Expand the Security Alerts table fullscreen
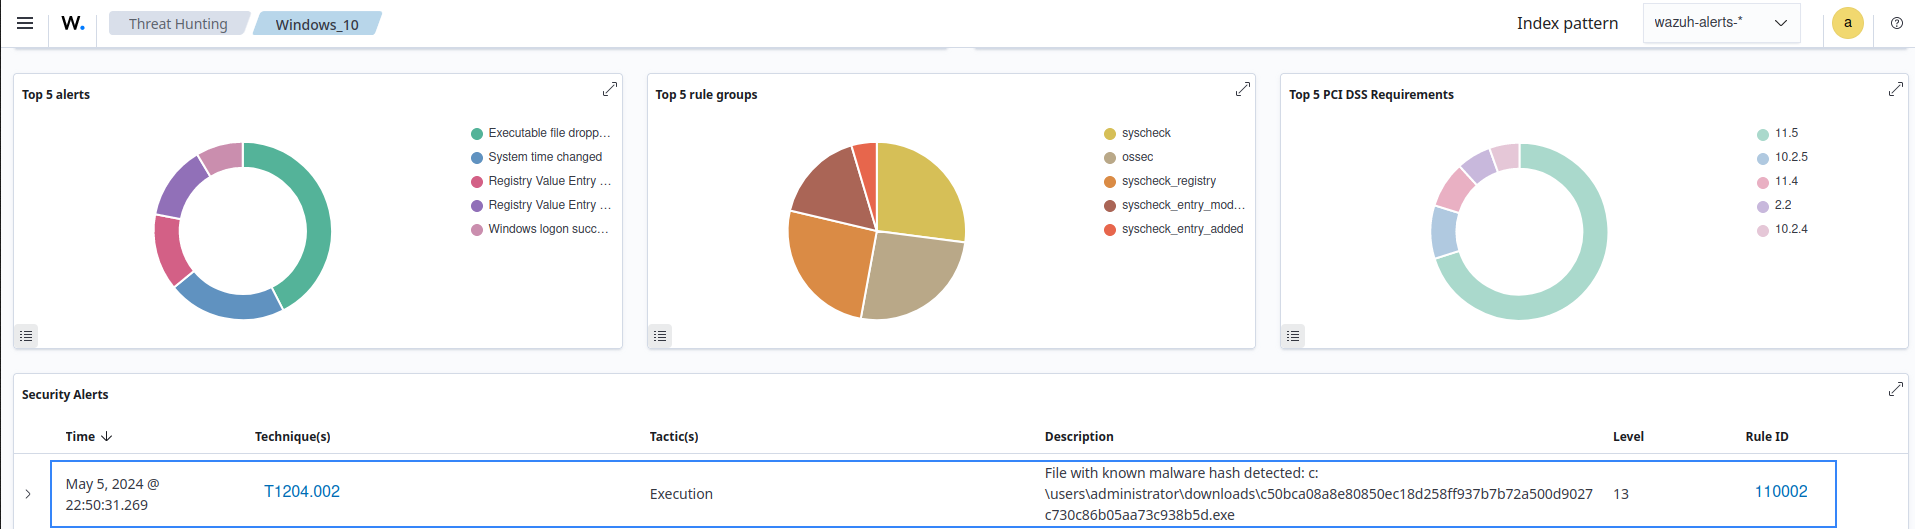This screenshot has width=1915, height=529. (1895, 389)
